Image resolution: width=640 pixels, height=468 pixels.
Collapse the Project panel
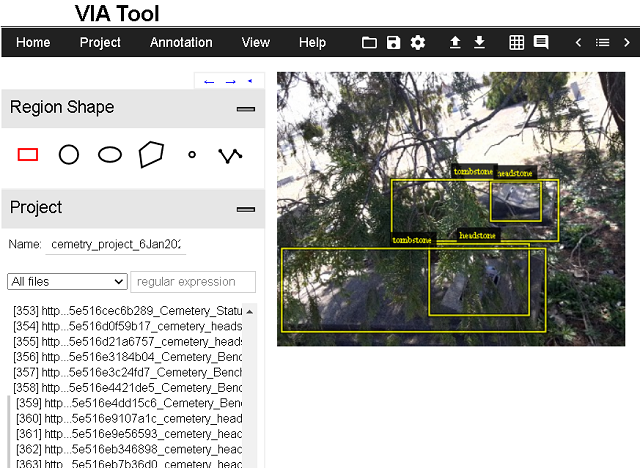click(x=246, y=209)
